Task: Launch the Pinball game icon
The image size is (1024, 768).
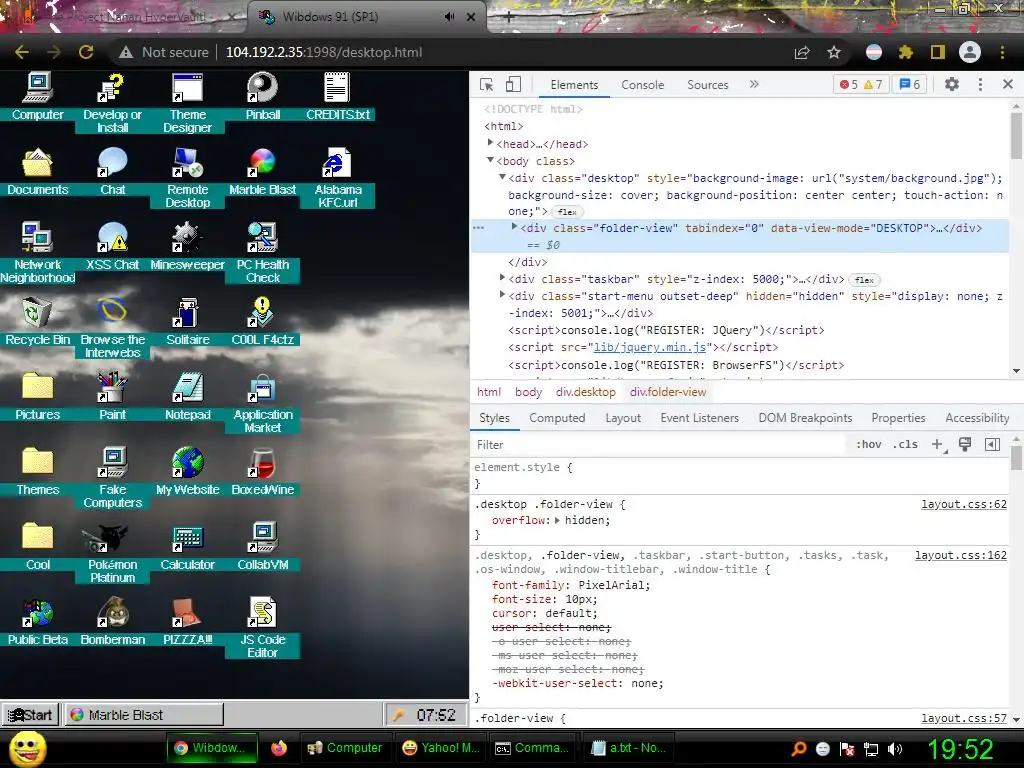Action: (263, 97)
